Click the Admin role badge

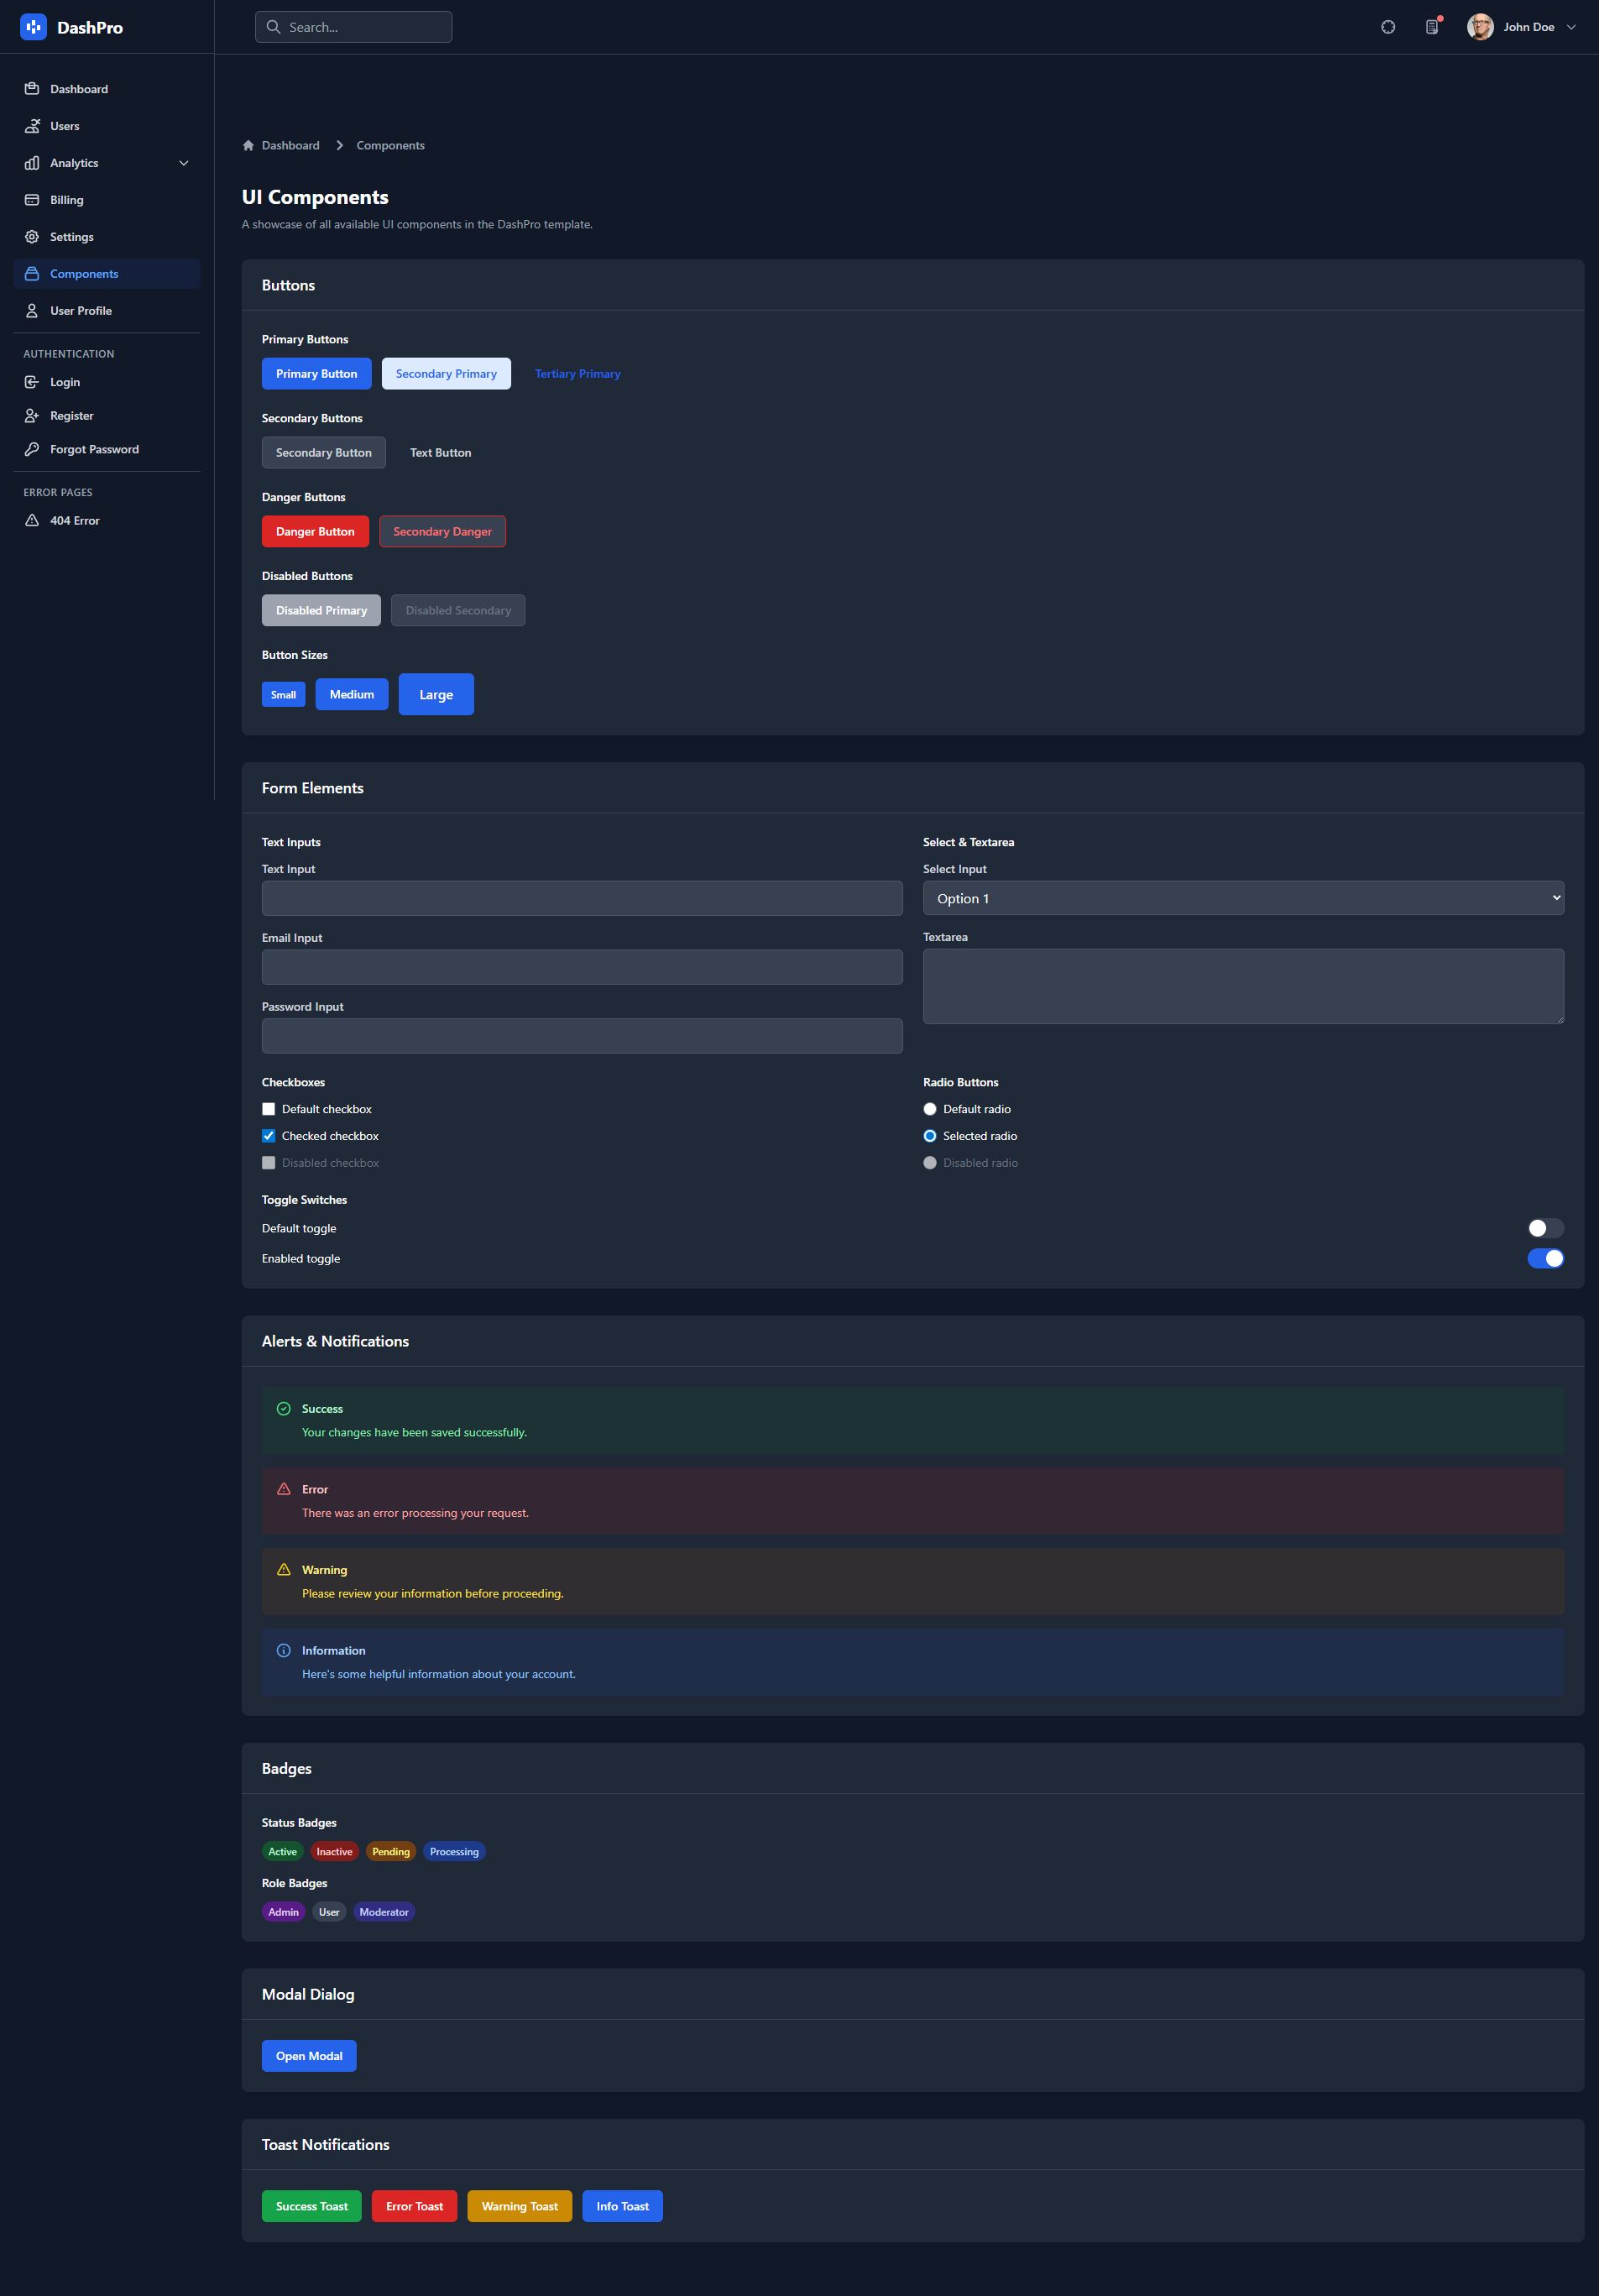point(284,1912)
